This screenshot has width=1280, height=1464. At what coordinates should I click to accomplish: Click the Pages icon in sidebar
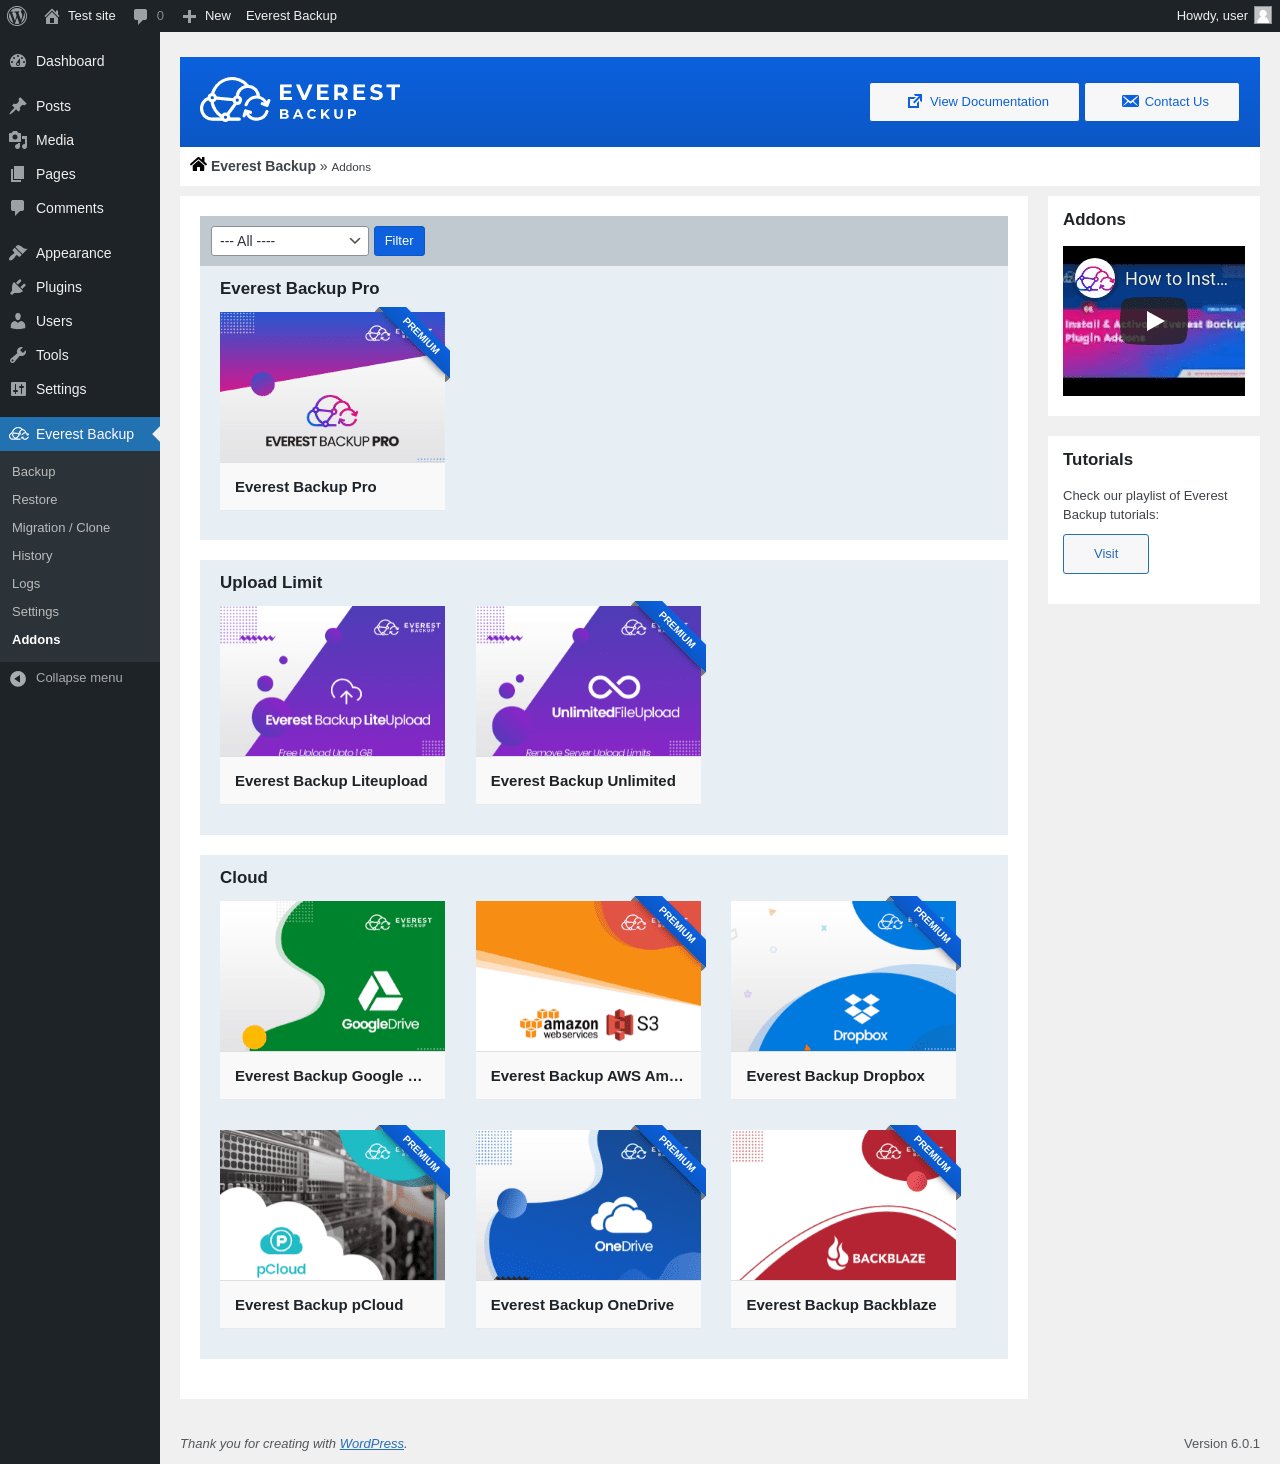18,174
